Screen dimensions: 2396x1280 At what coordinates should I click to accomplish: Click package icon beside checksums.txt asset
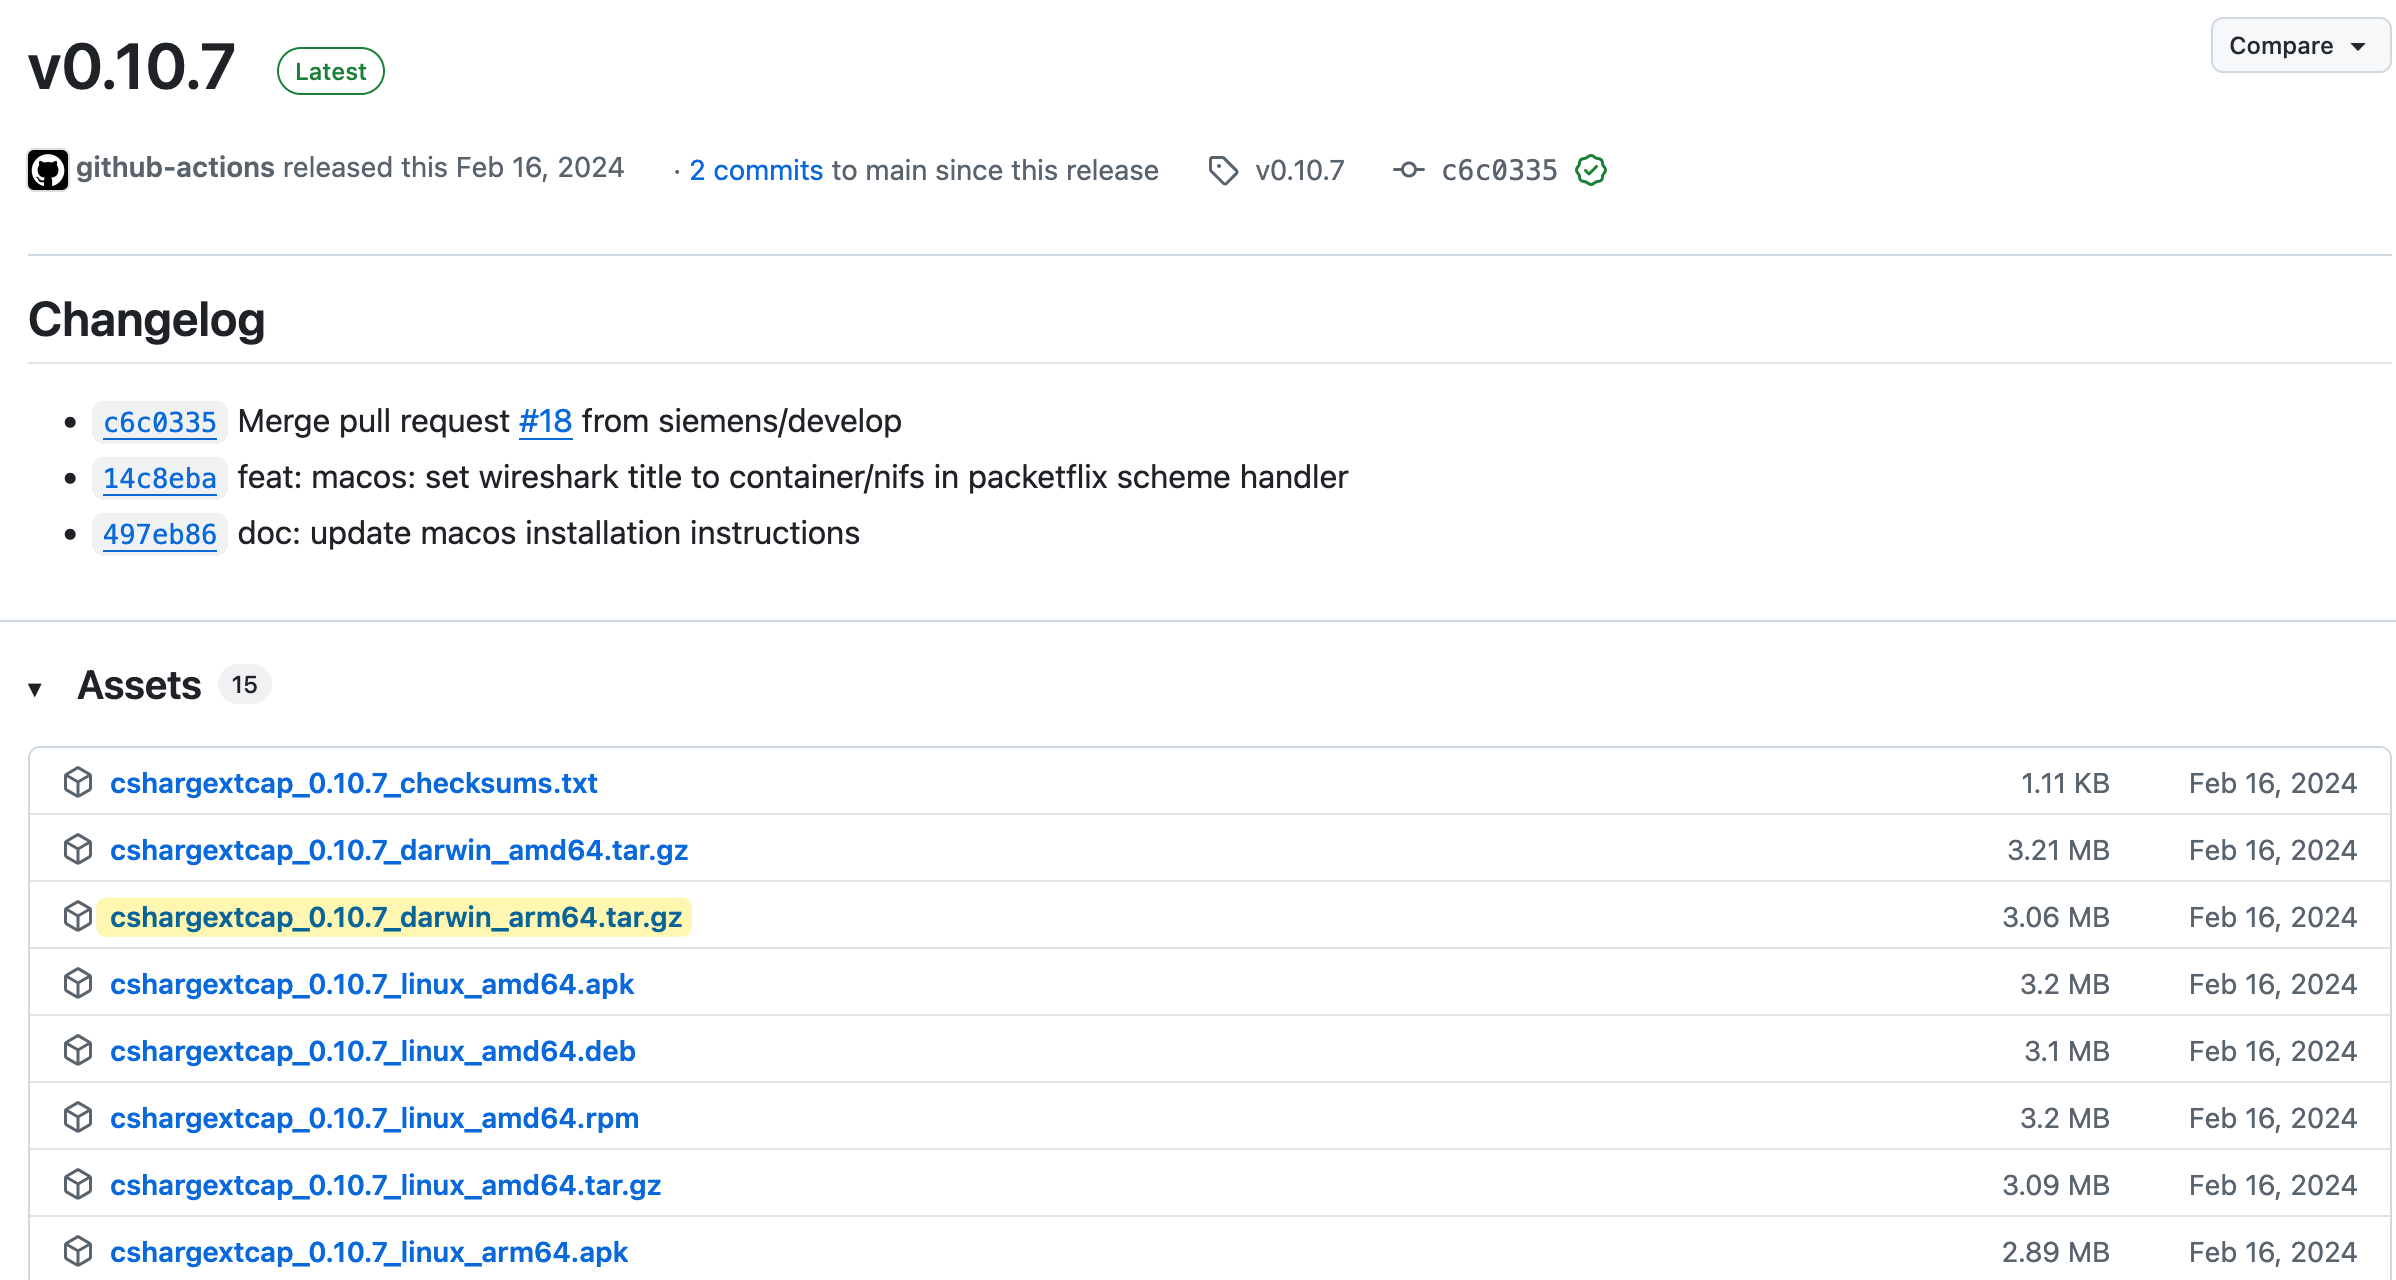(78, 782)
